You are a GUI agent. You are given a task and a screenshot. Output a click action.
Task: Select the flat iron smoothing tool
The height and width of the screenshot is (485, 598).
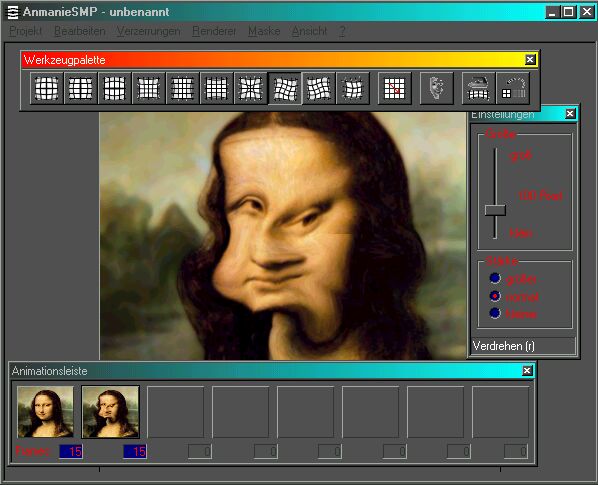[x=478, y=88]
